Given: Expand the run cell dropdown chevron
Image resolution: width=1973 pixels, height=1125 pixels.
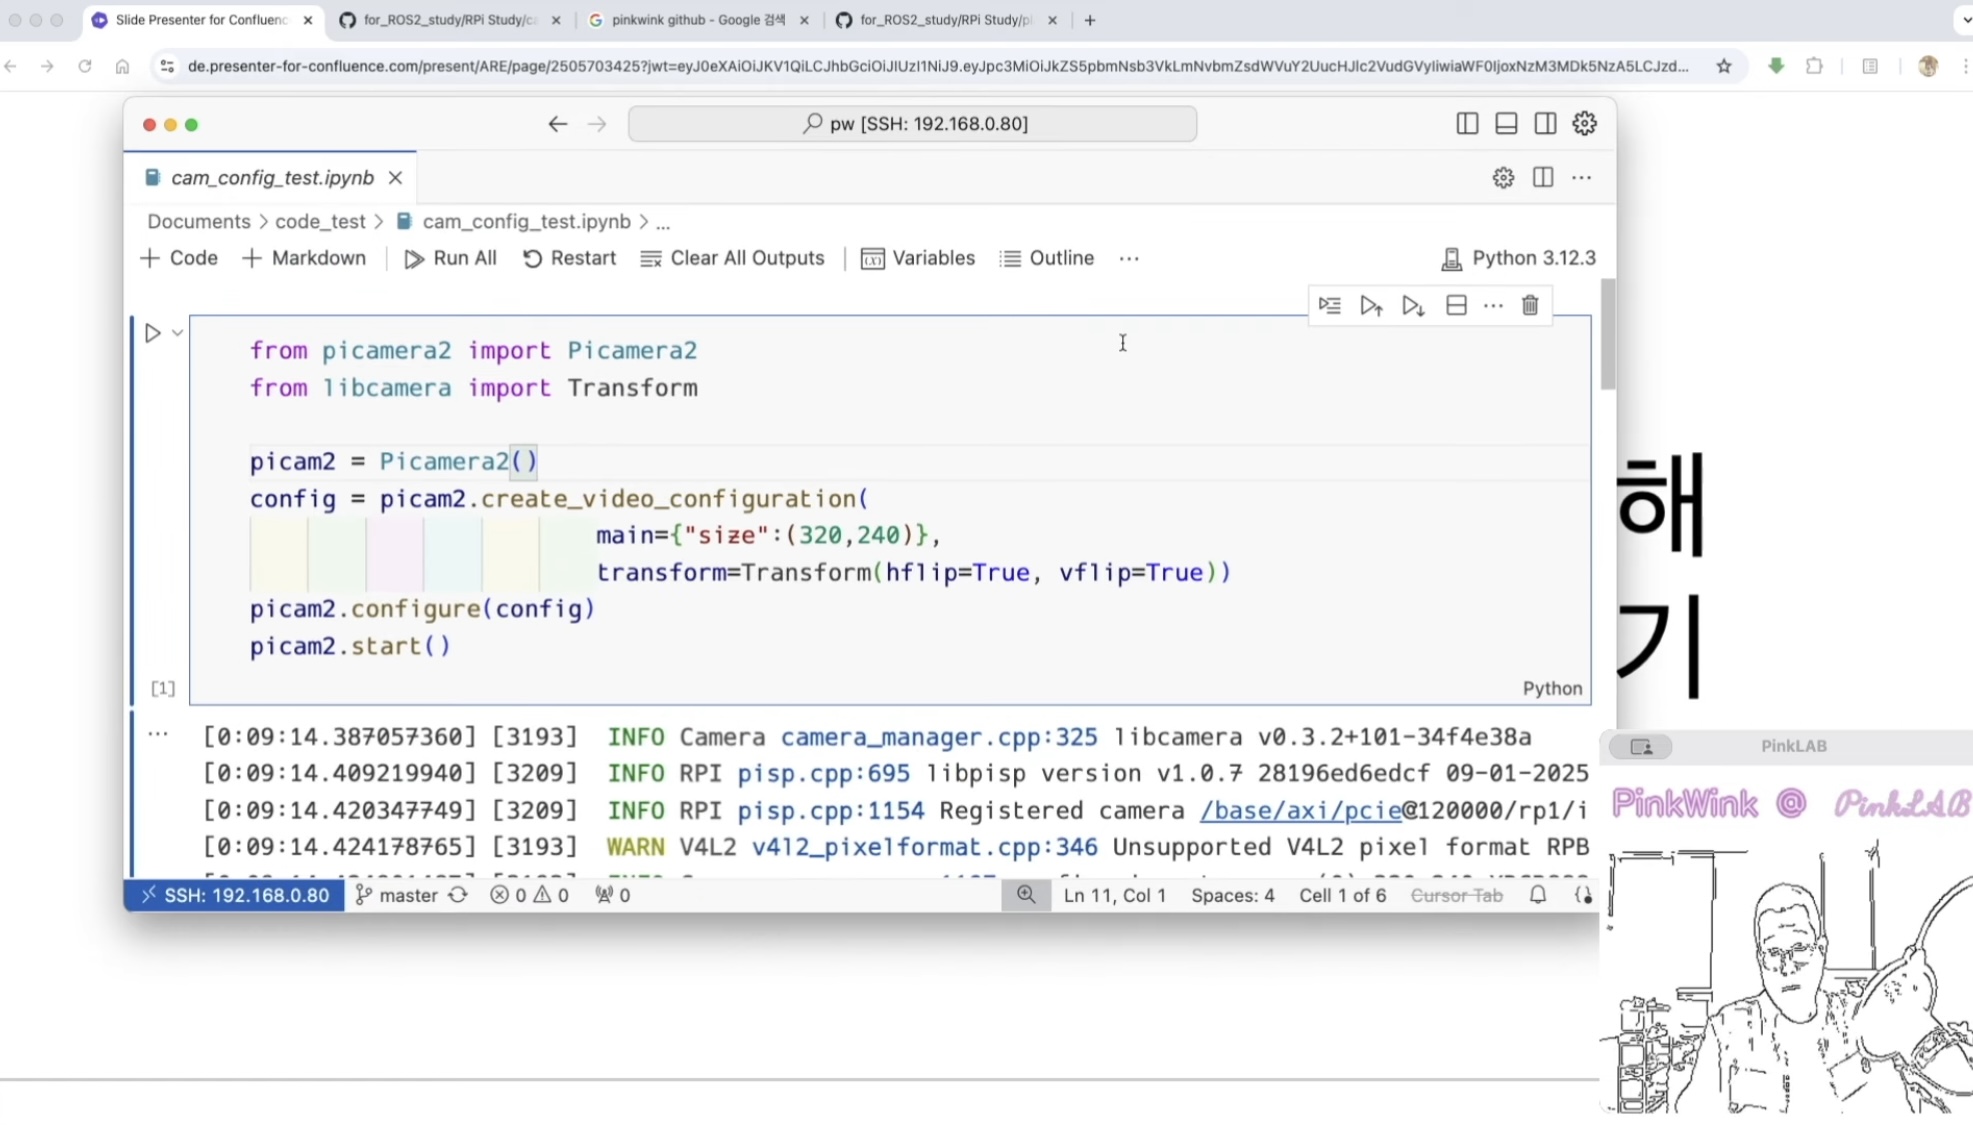Looking at the screenshot, I should click(x=178, y=333).
